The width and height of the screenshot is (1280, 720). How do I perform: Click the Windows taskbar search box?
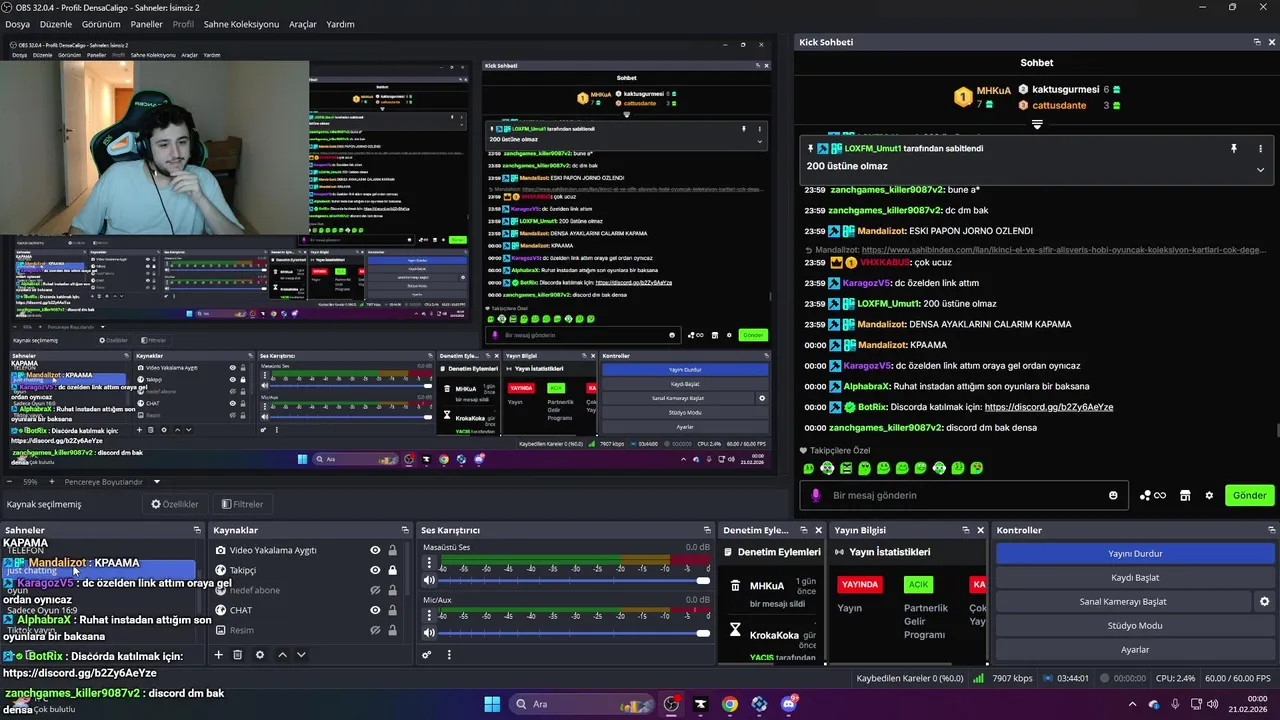click(x=580, y=704)
